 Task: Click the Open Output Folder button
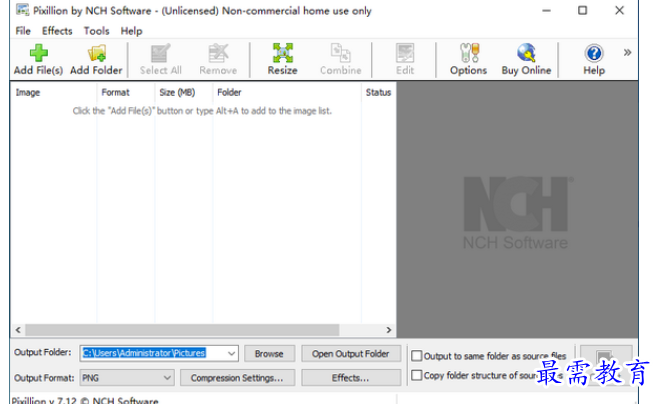[x=351, y=354]
